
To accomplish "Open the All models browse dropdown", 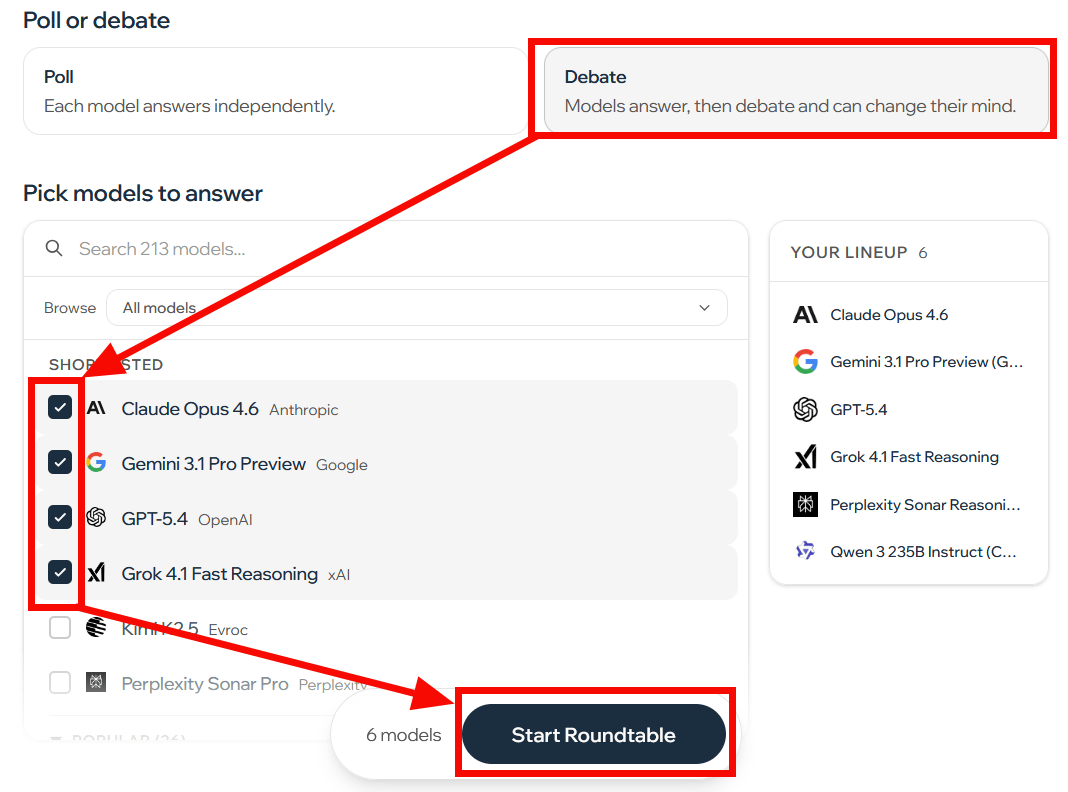I will pyautogui.click(x=416, y=307).
